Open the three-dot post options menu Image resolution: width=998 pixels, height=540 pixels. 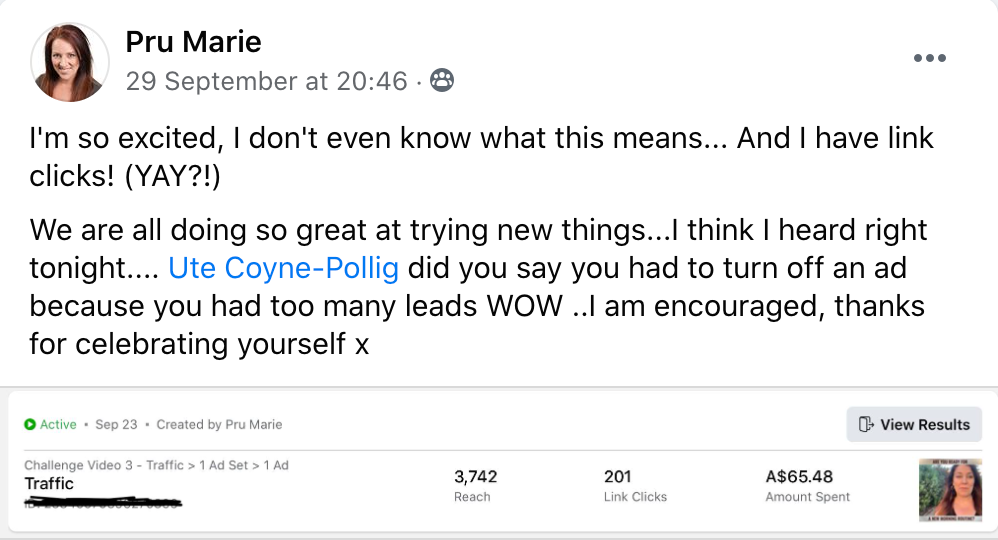929,58
